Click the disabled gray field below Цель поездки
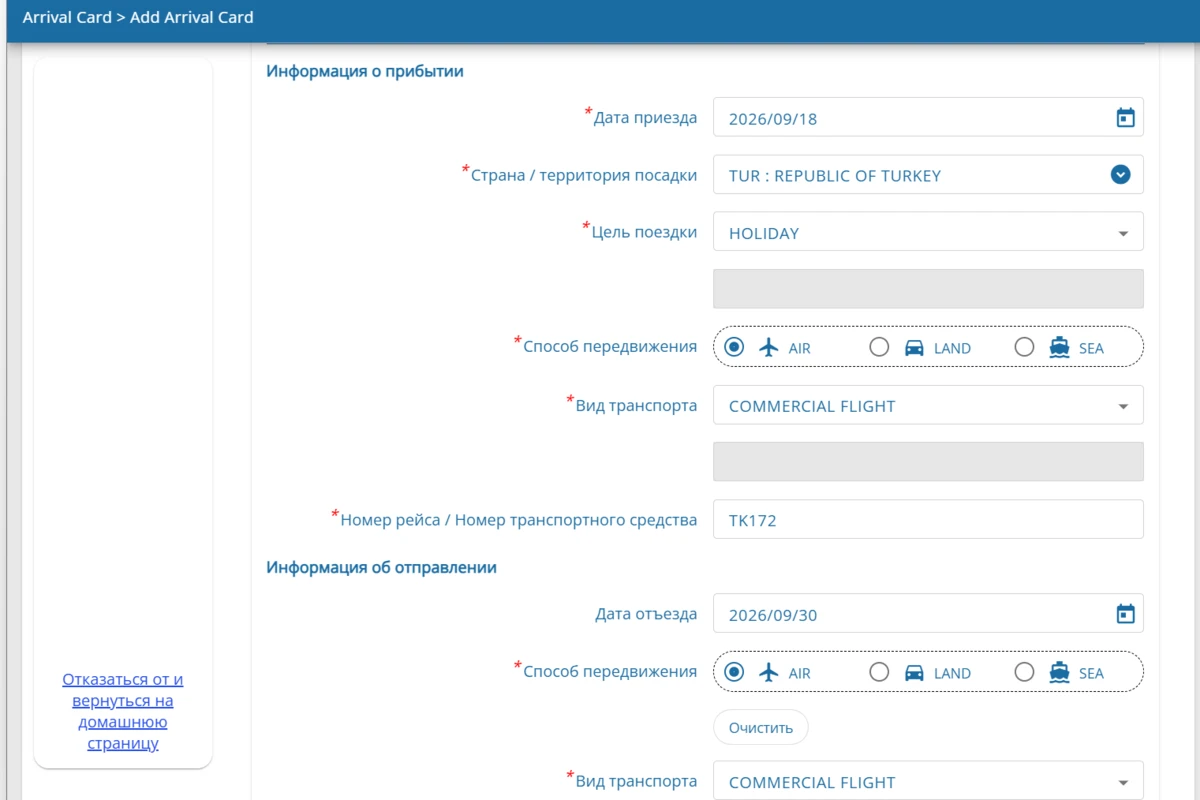This screenshot has height=800, width=1200. pyautogui.click(x=928, y=289)
